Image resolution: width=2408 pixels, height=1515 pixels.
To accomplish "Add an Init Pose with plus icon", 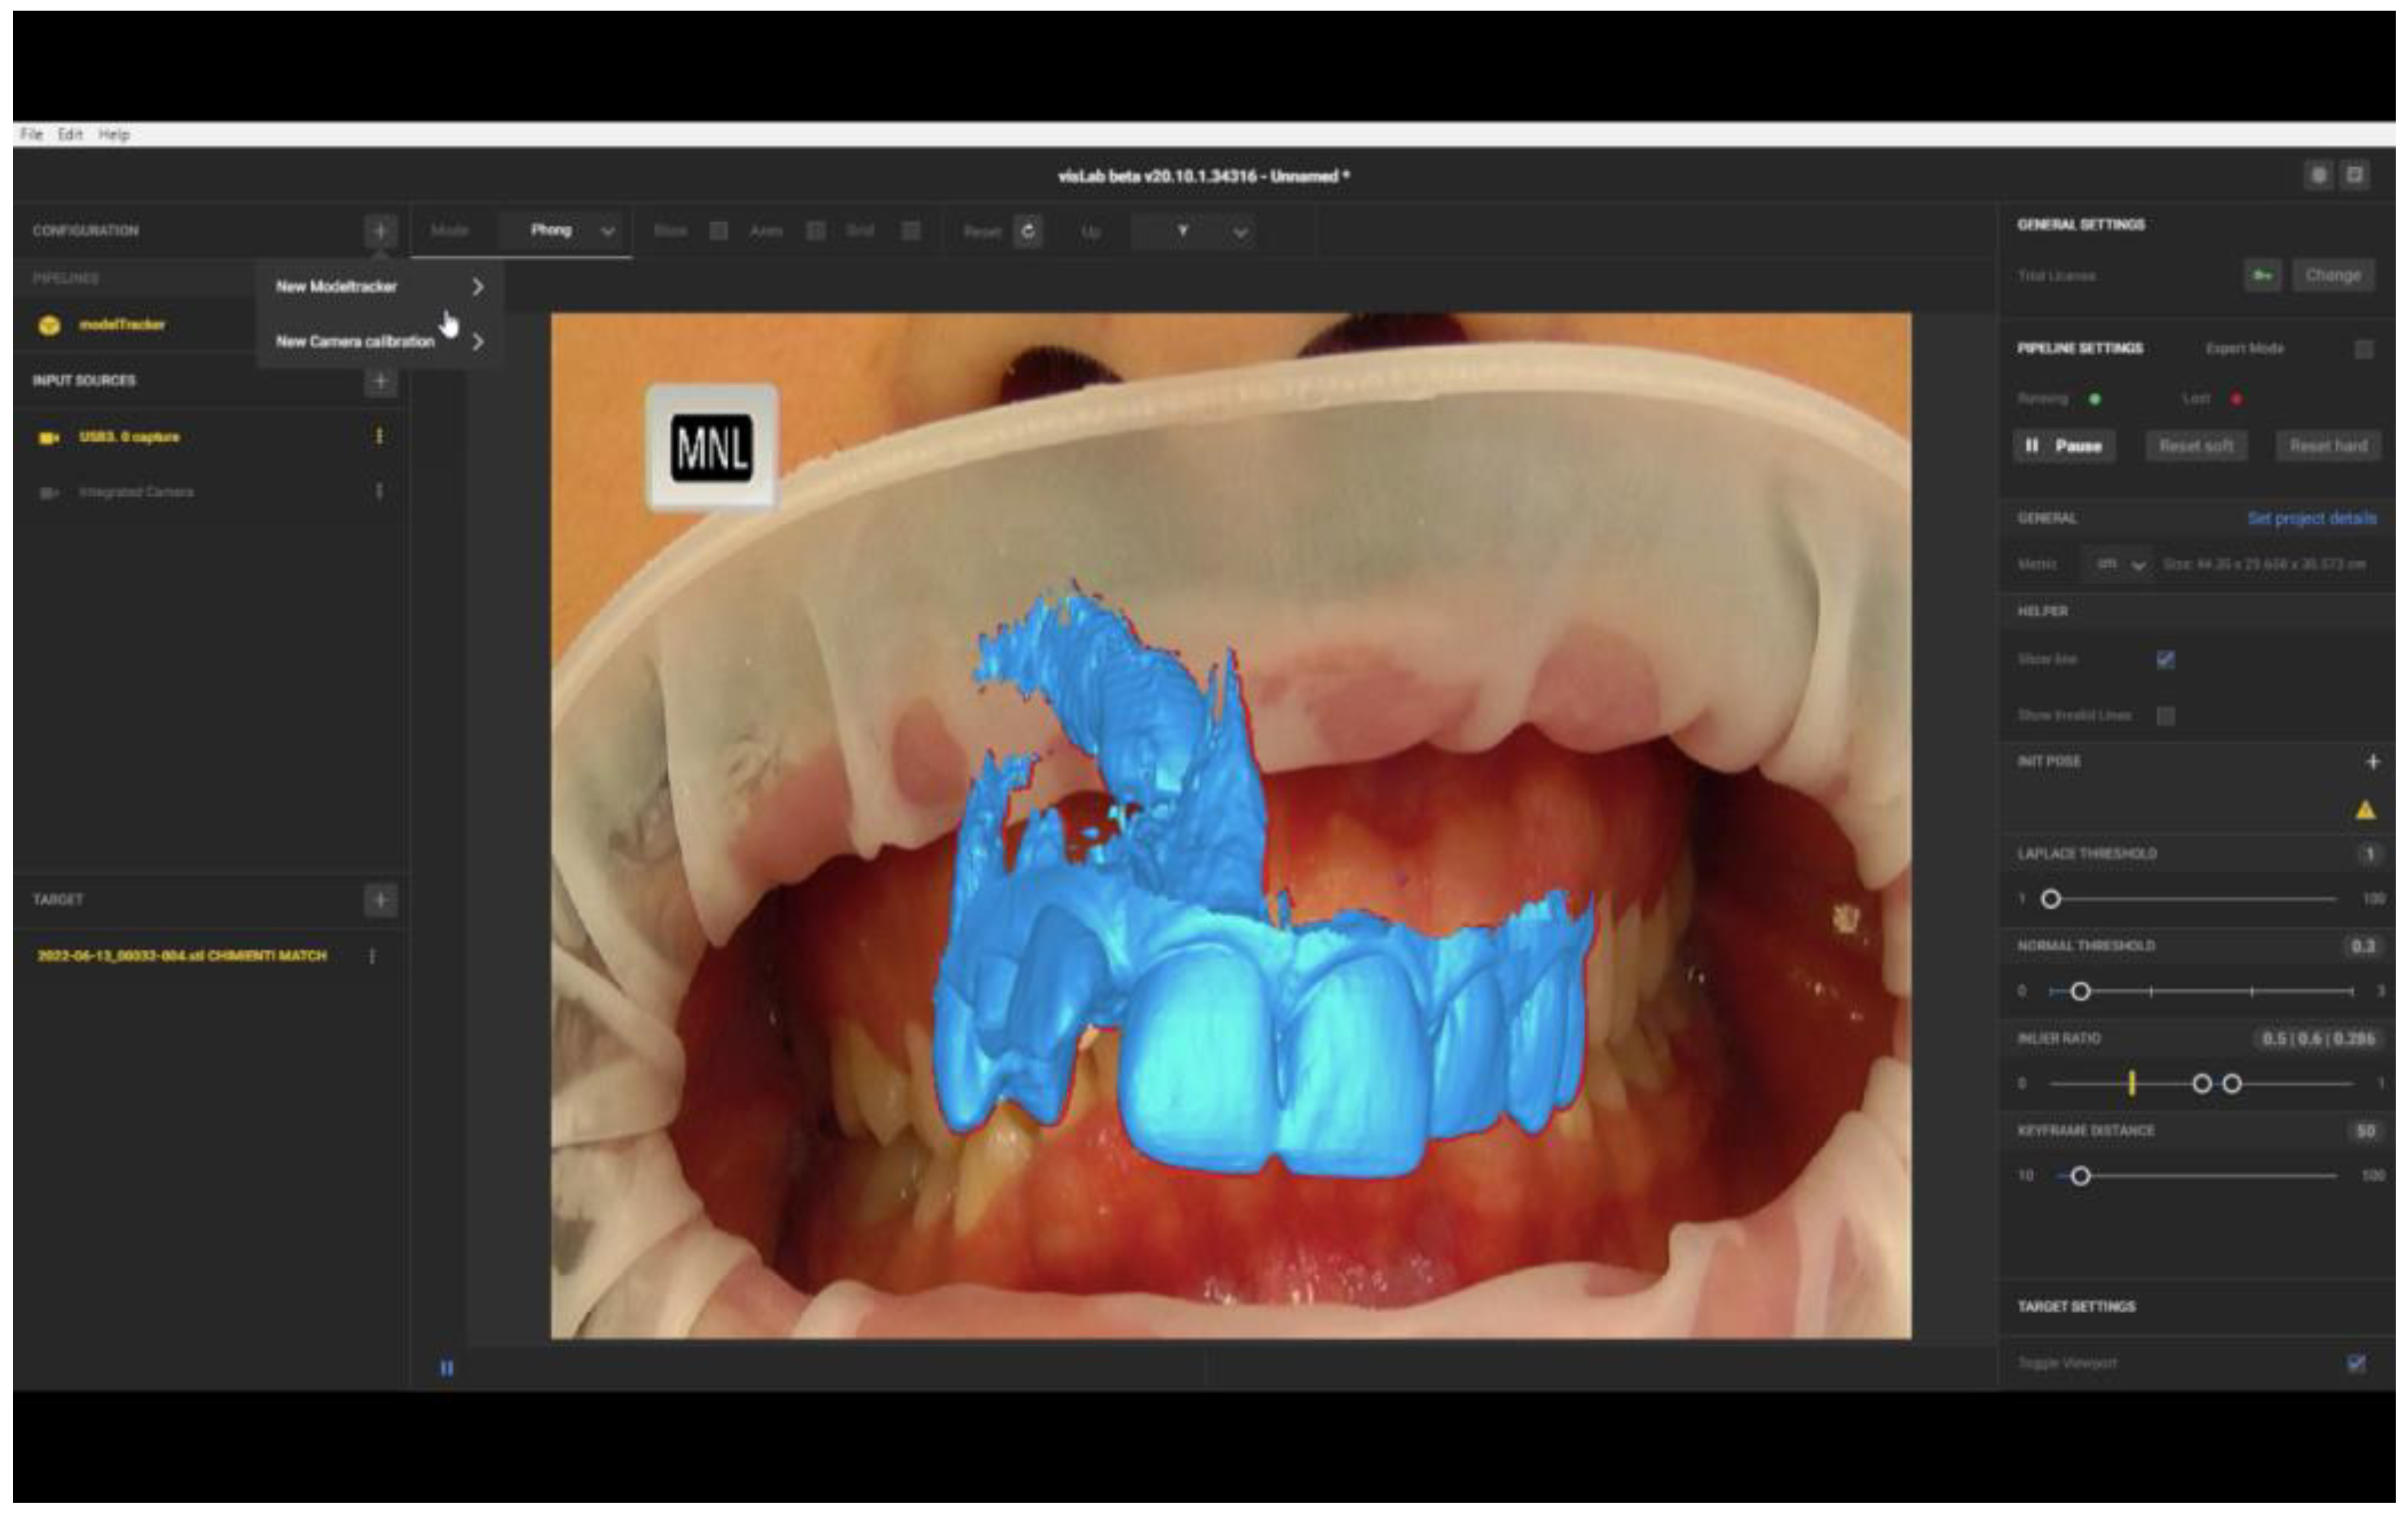I will click(2372, 762).
